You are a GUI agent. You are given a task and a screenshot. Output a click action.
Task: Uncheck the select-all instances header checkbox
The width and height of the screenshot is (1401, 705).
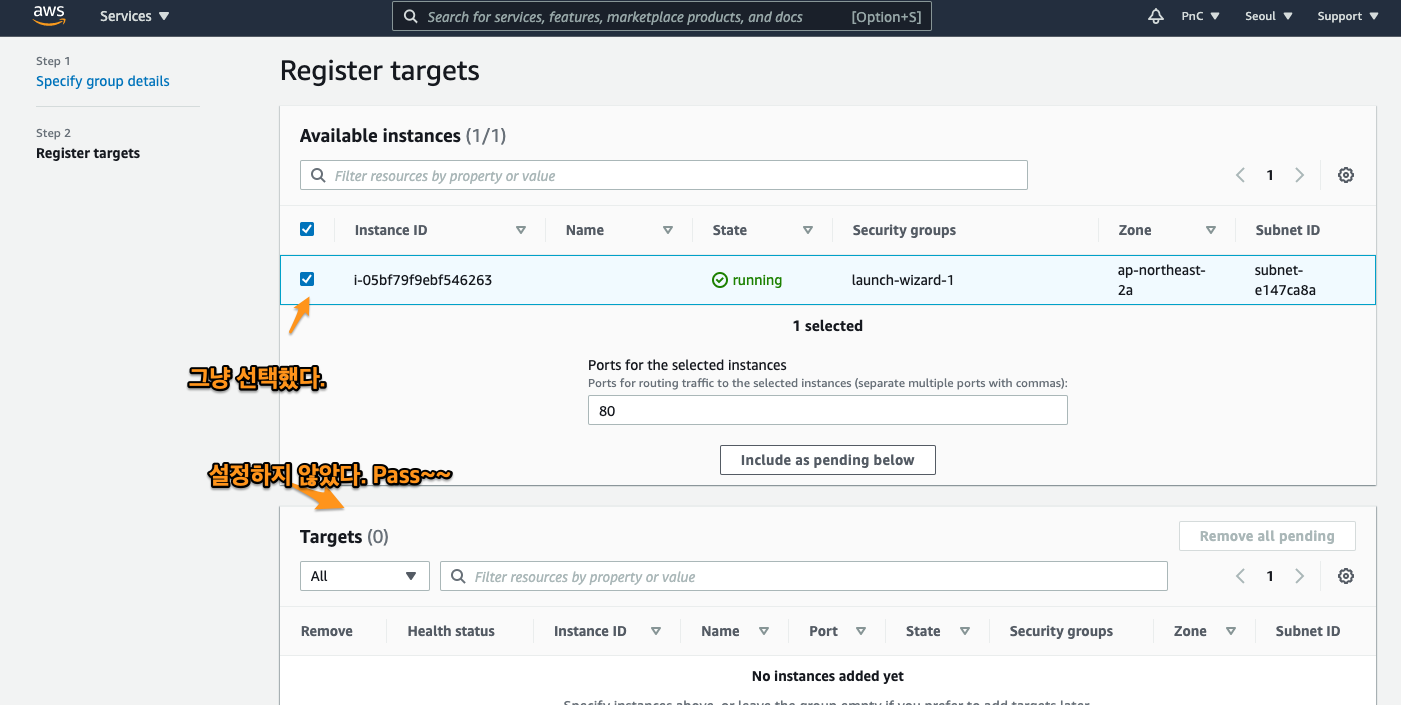[307, 229]
